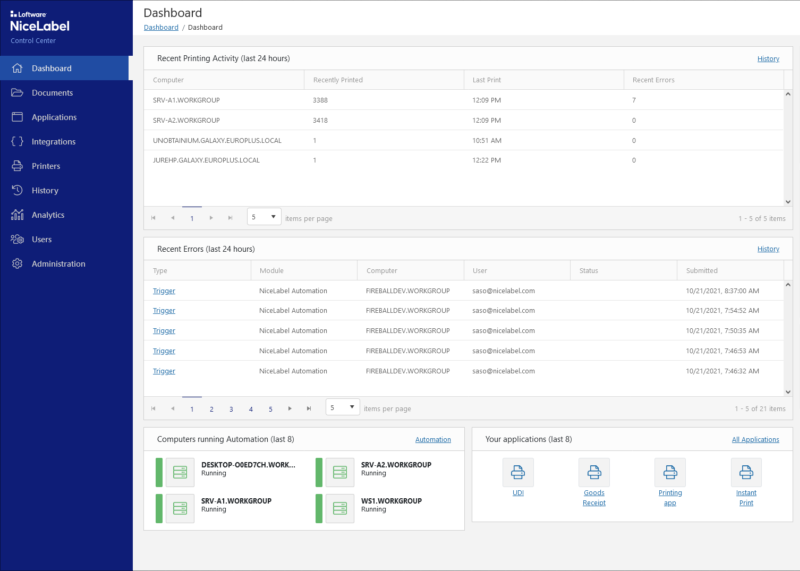Screen dimensions: 800x571
Task: Open the Goods Receipt application icon
Action: (594, 472)
